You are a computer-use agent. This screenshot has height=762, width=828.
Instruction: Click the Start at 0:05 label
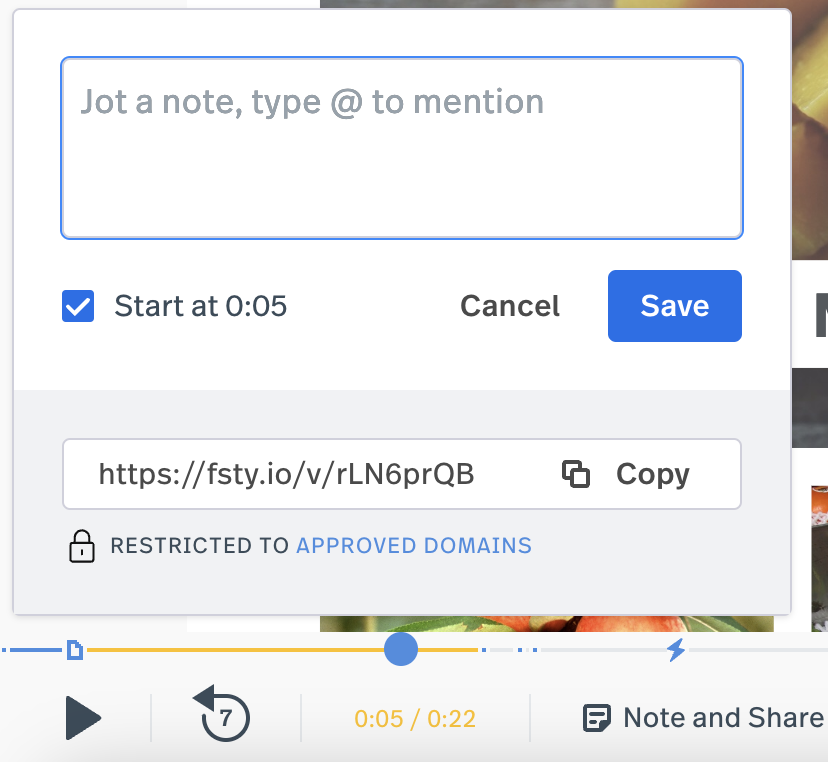[x=201, y=306]
